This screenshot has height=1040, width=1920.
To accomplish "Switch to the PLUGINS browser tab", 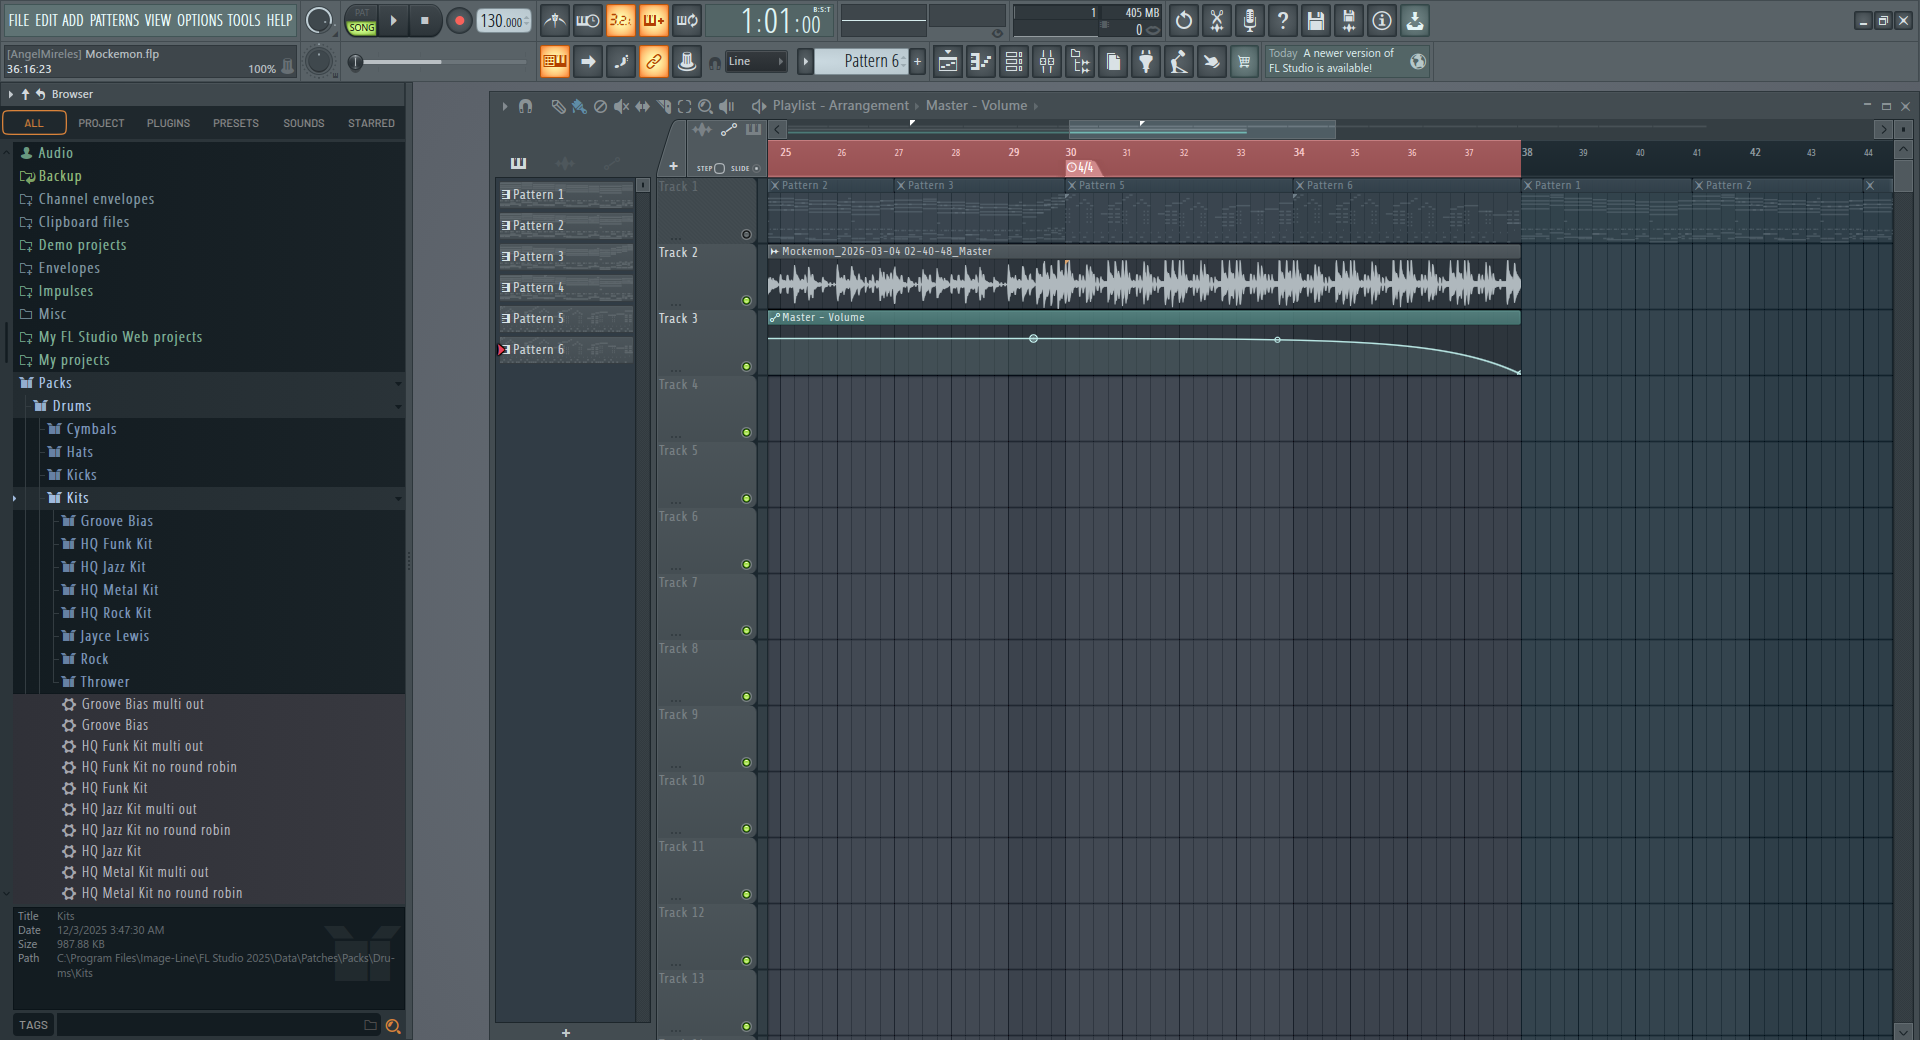I will coord(168,123).
